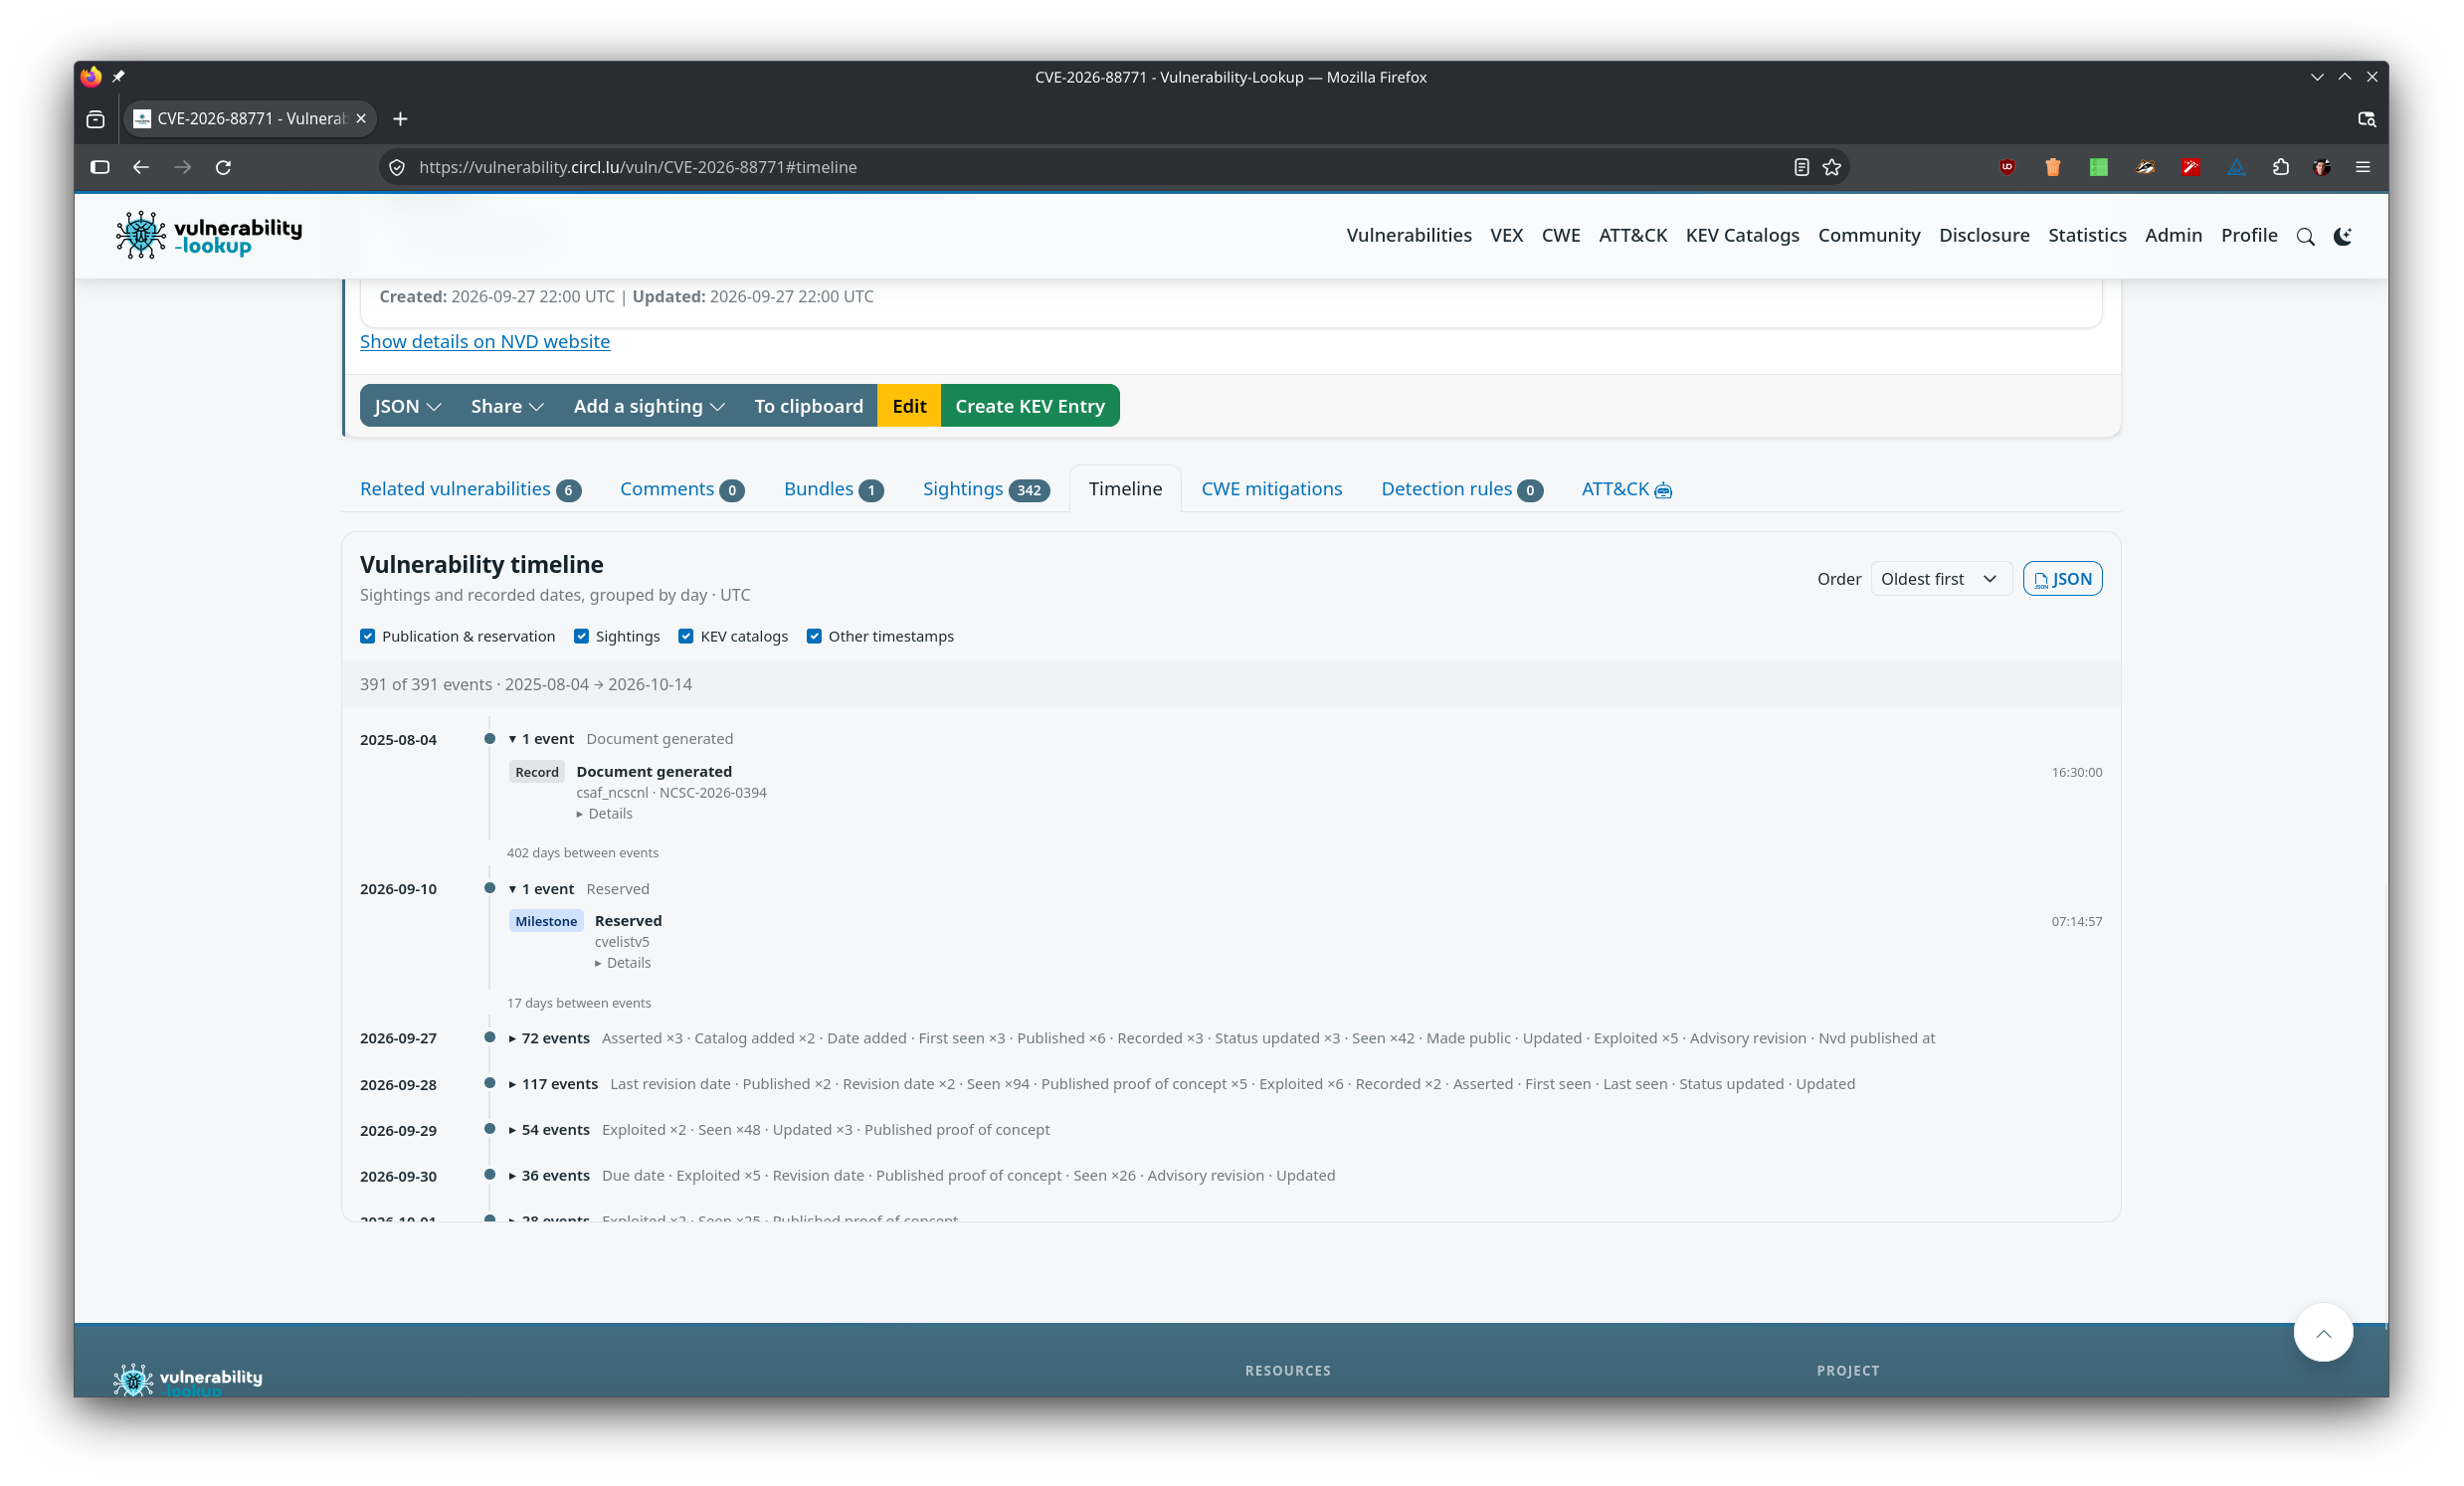This screenshot has width=2464, height=1486.
Task: Click the scroll-to-top round arrow button
Action: coord(2323,1332)
